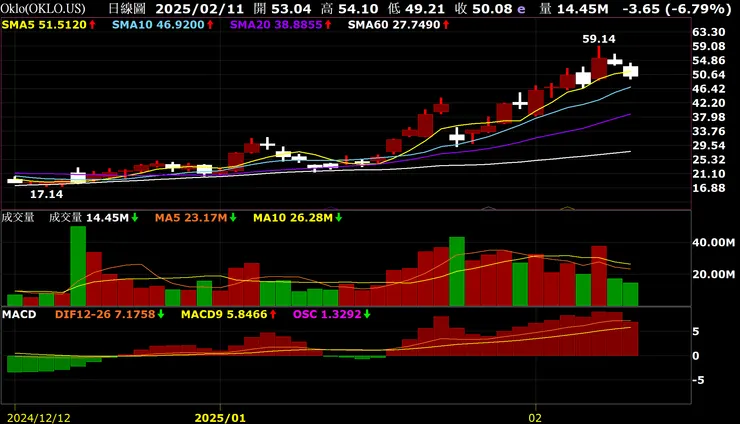This screenshot has height=424, width=740.
Task: Click the OSC 1.3292 legend
Action: pyautogui.click(x=327, y=314)
